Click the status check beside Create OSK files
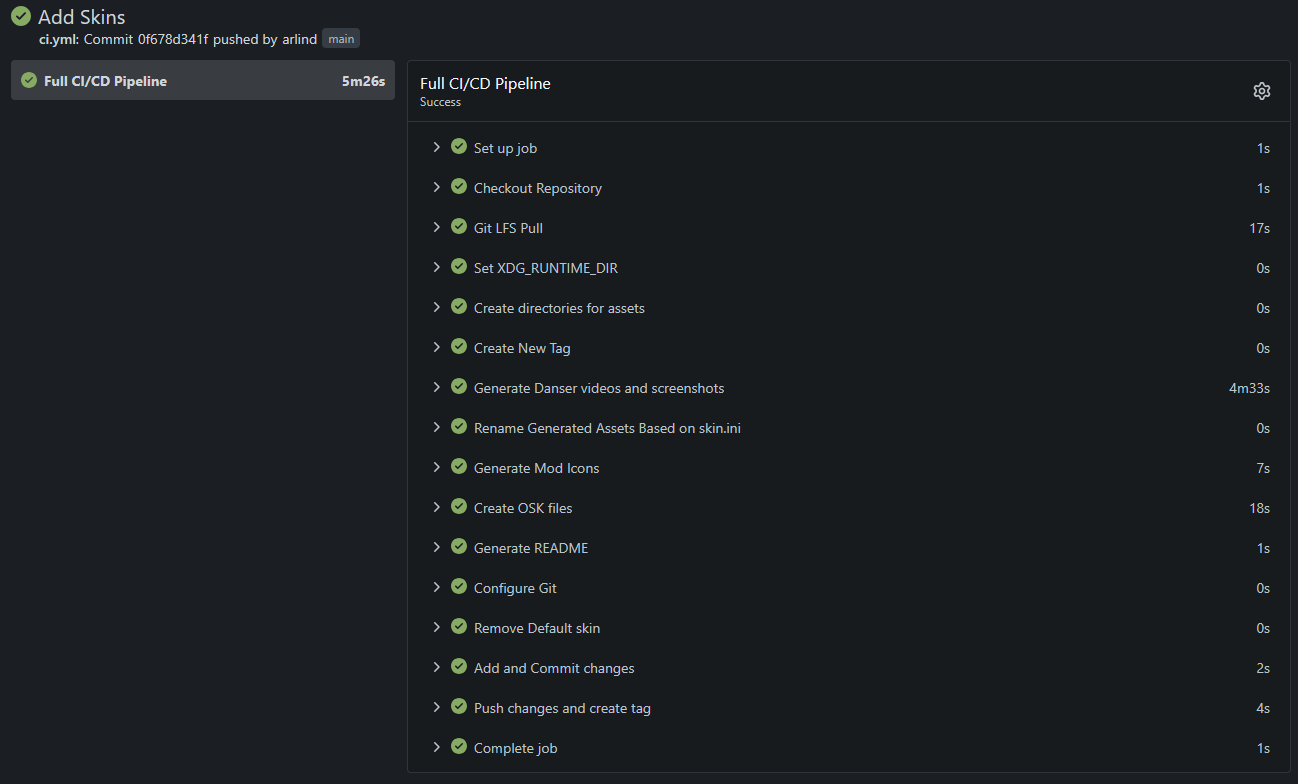The width and height of the screenshot is (1298, 784). [459, 507]
